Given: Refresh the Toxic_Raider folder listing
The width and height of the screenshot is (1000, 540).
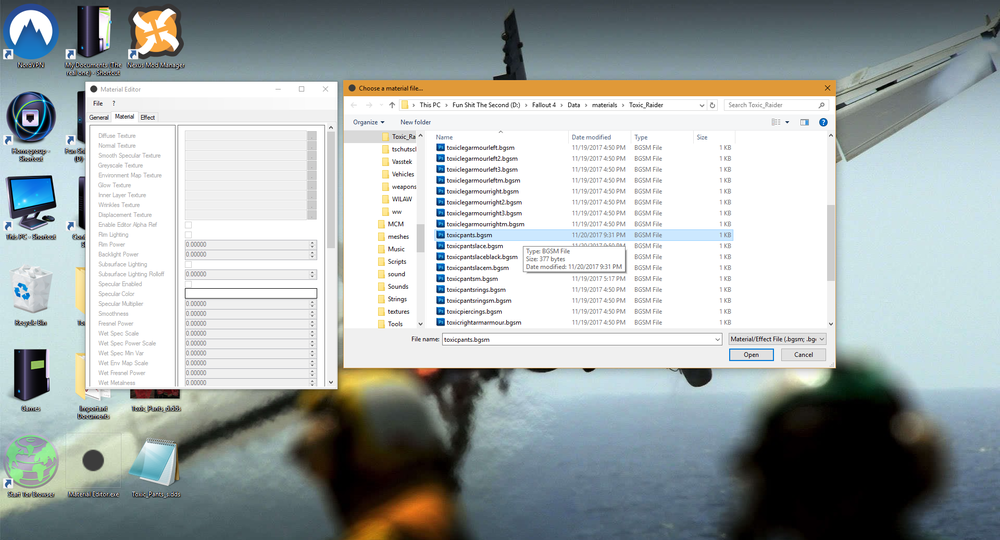Looking at the screenshot, I should click(x=713, y=105).
